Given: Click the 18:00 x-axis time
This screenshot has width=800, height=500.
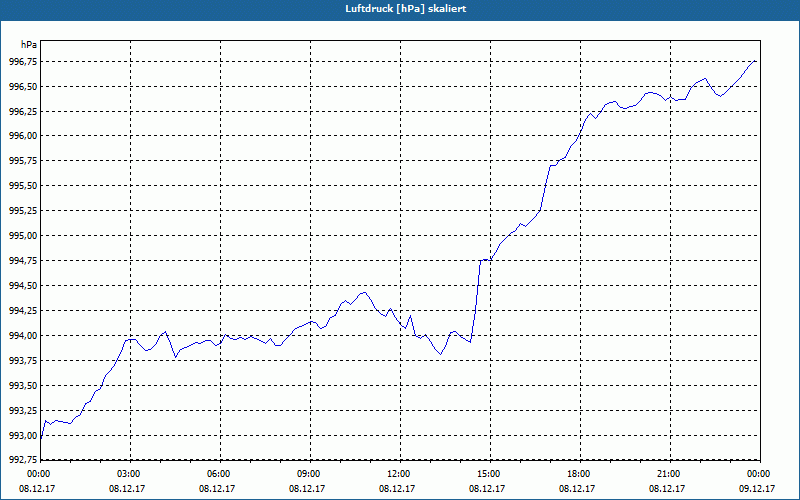Looking at the screenshot, I should pos(577,474).
